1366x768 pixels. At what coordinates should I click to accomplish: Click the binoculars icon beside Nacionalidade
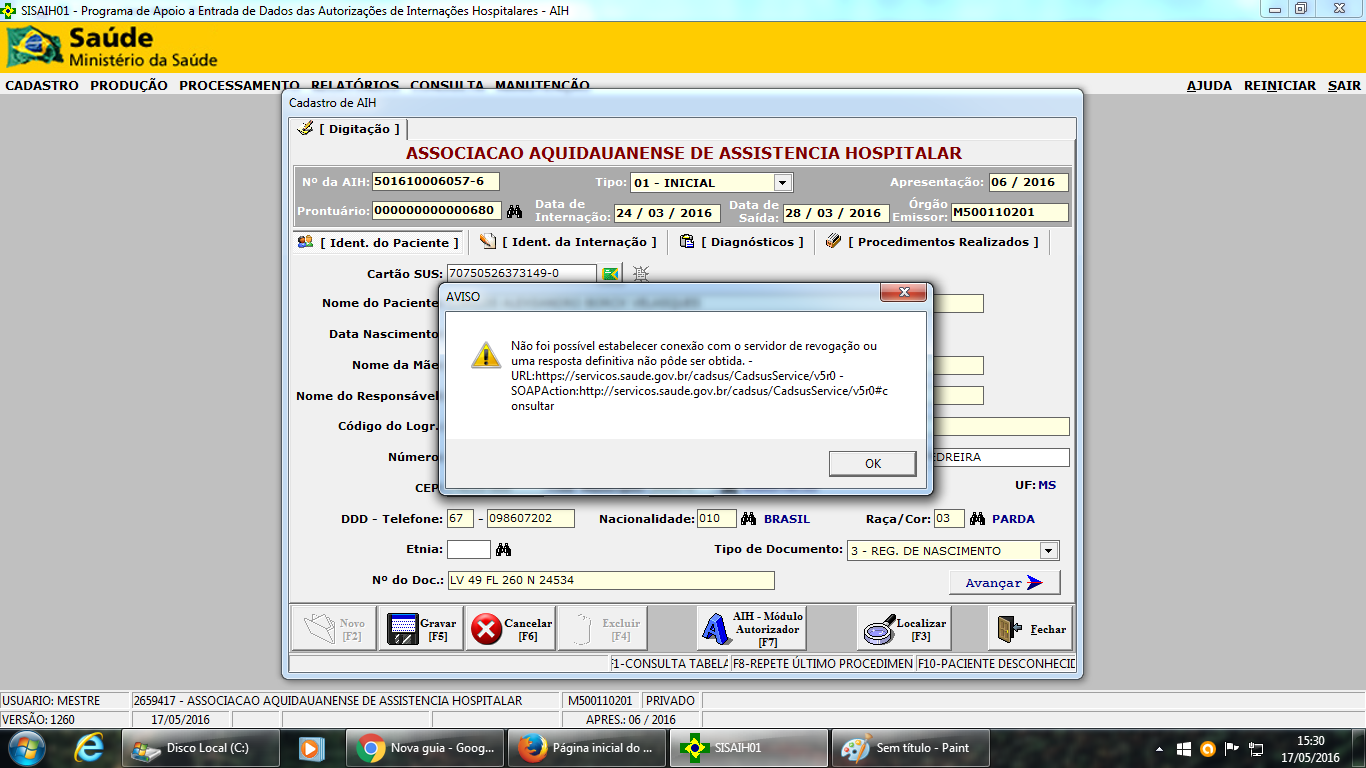pyautogui.click(x=749, y=519)
